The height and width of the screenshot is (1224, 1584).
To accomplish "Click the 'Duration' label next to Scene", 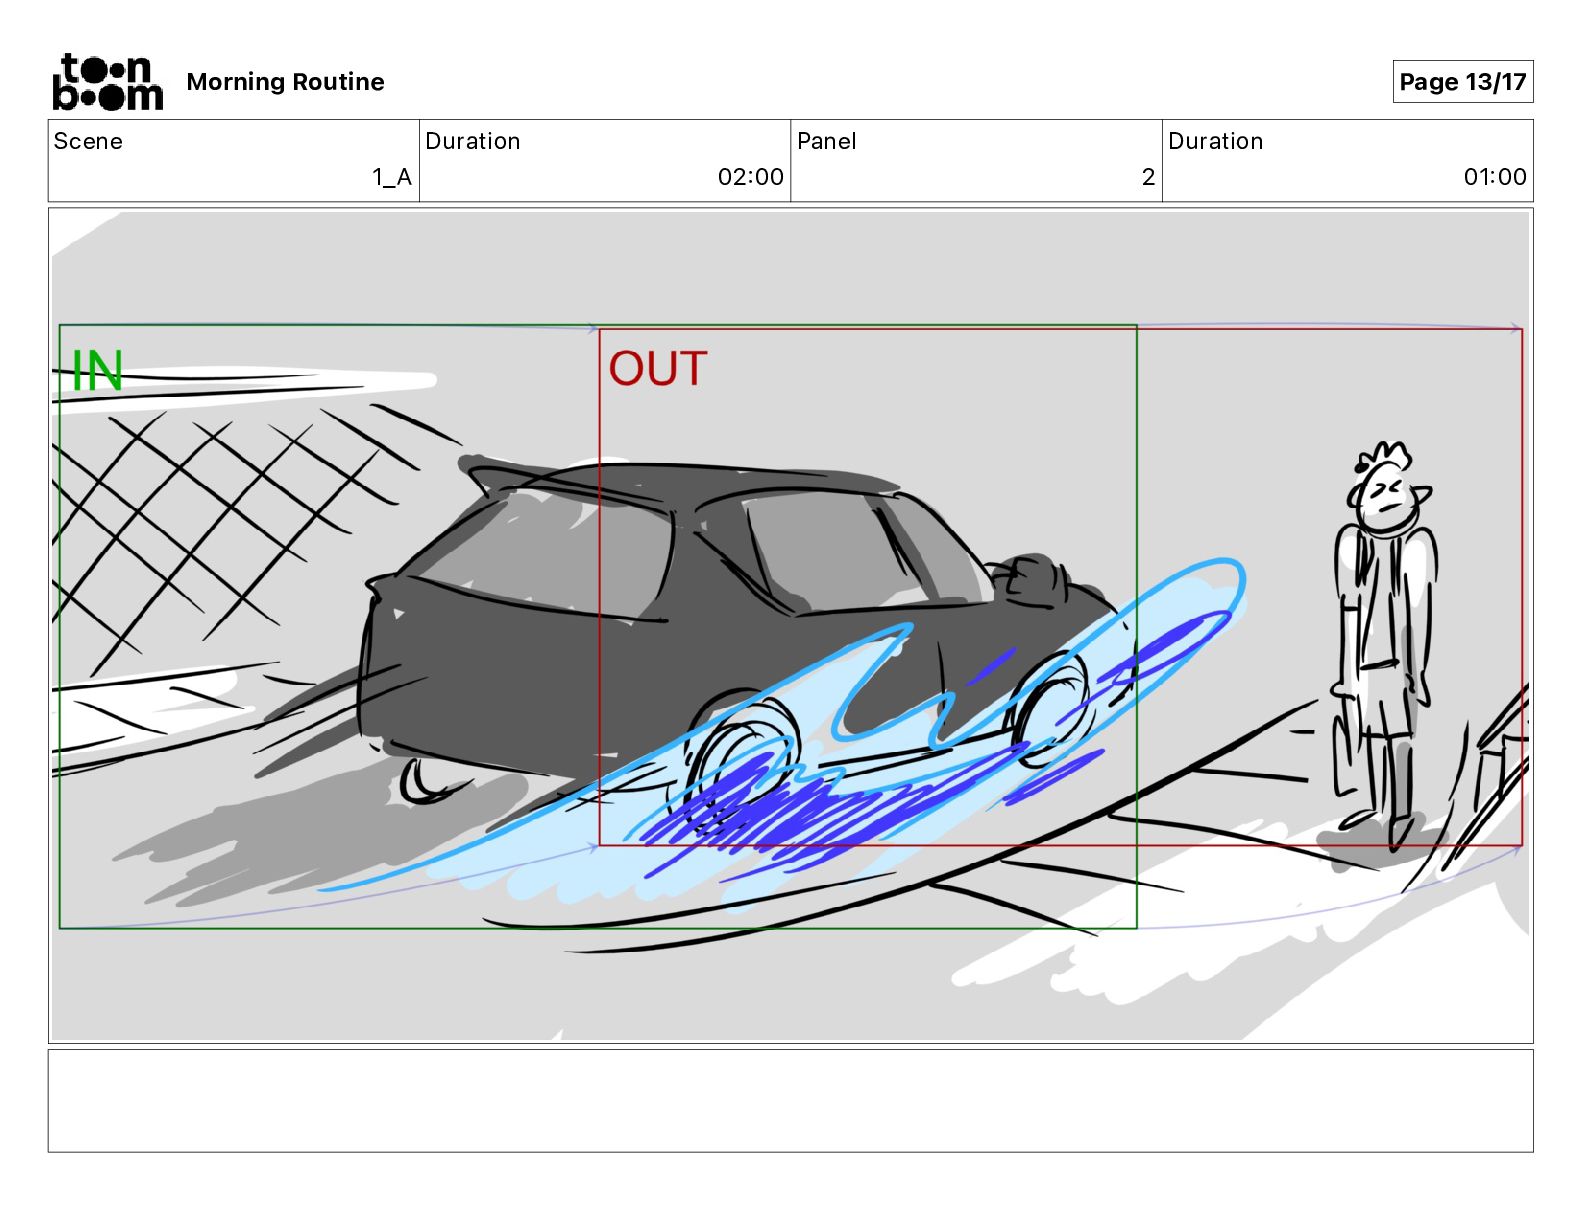I will (473, 141).
